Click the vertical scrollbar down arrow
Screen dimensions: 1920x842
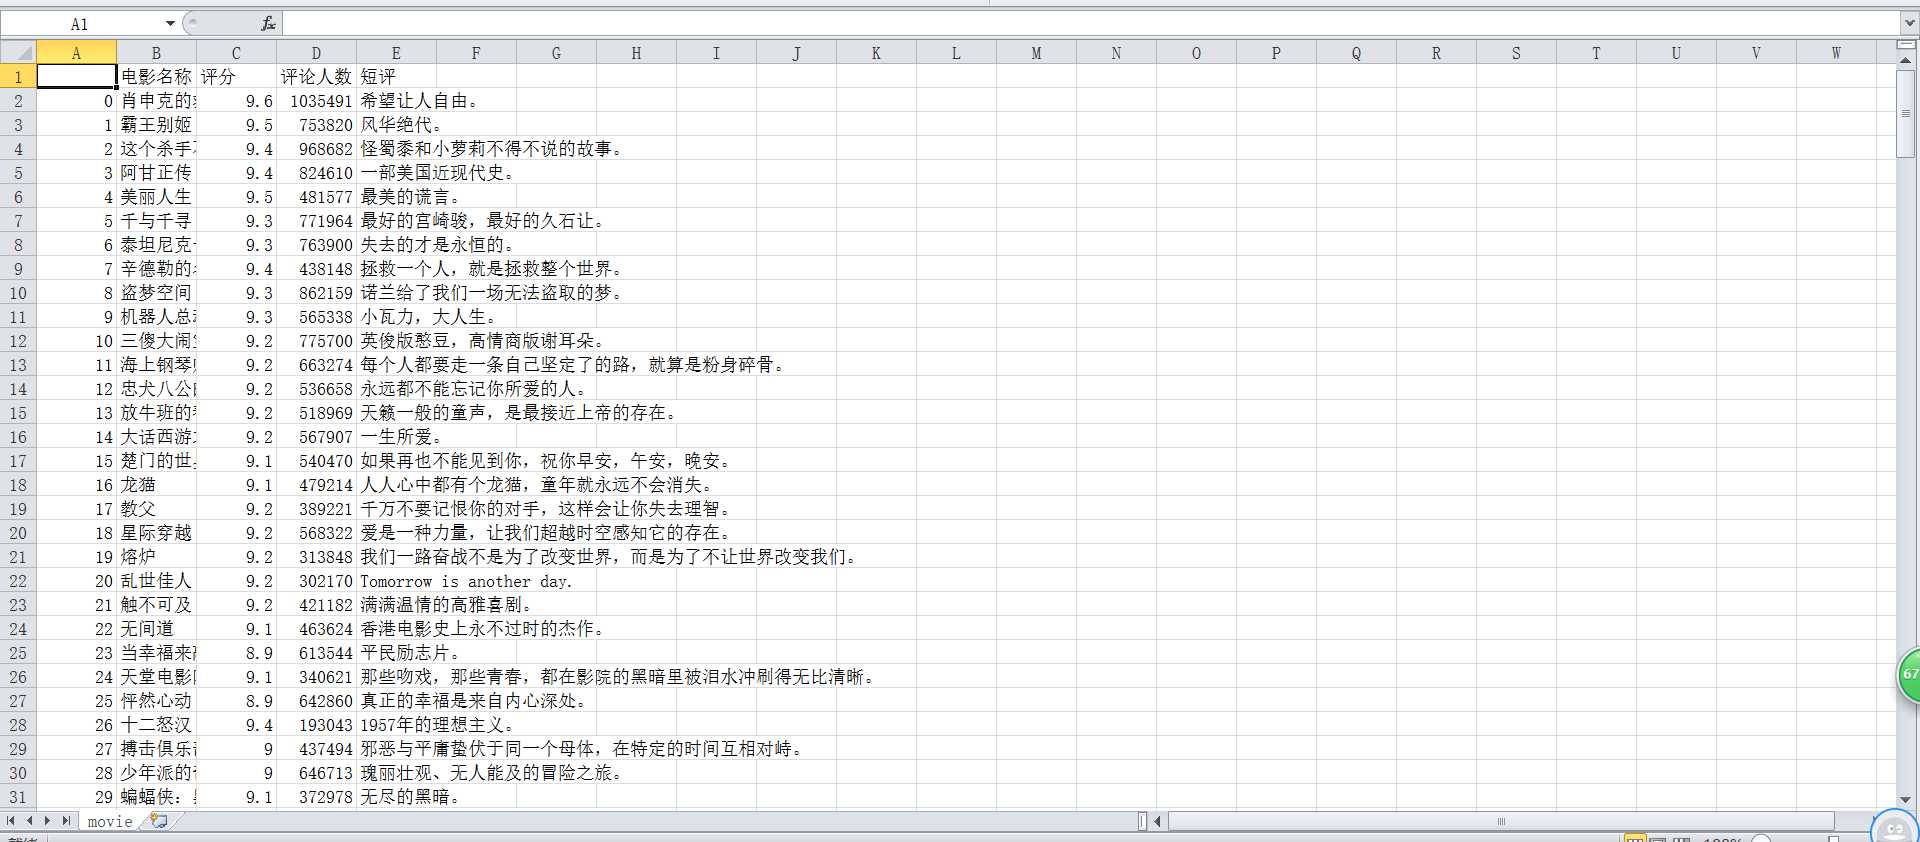1906,799
